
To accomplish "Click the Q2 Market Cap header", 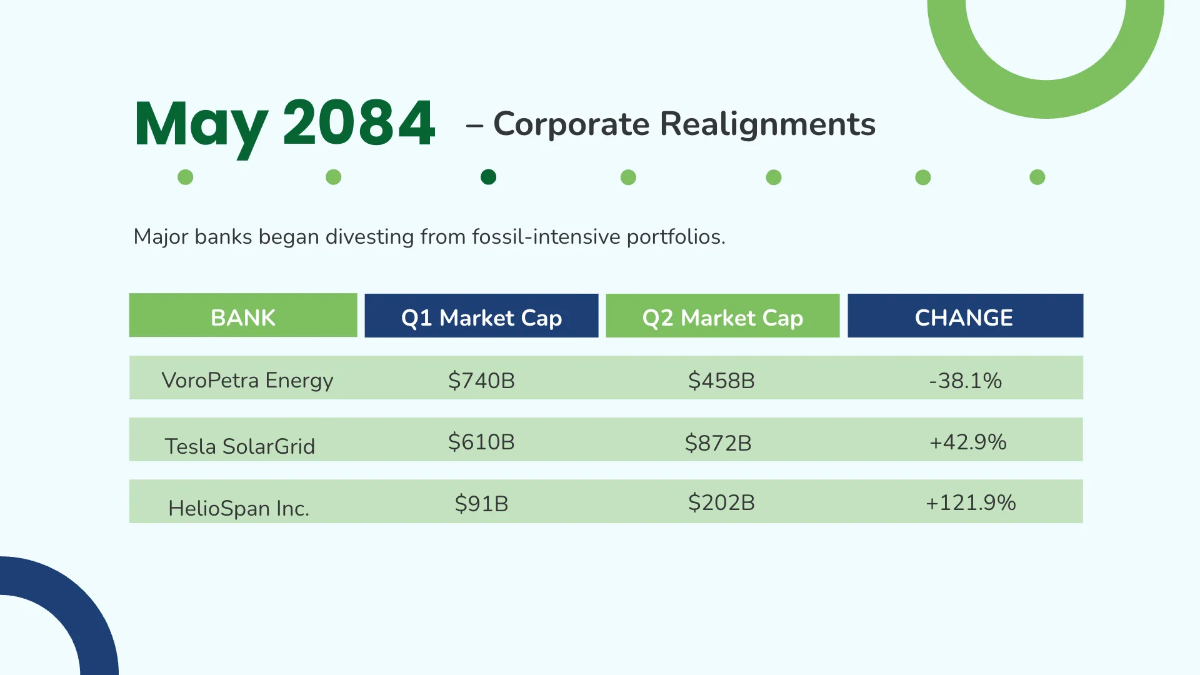I will 722,318.
